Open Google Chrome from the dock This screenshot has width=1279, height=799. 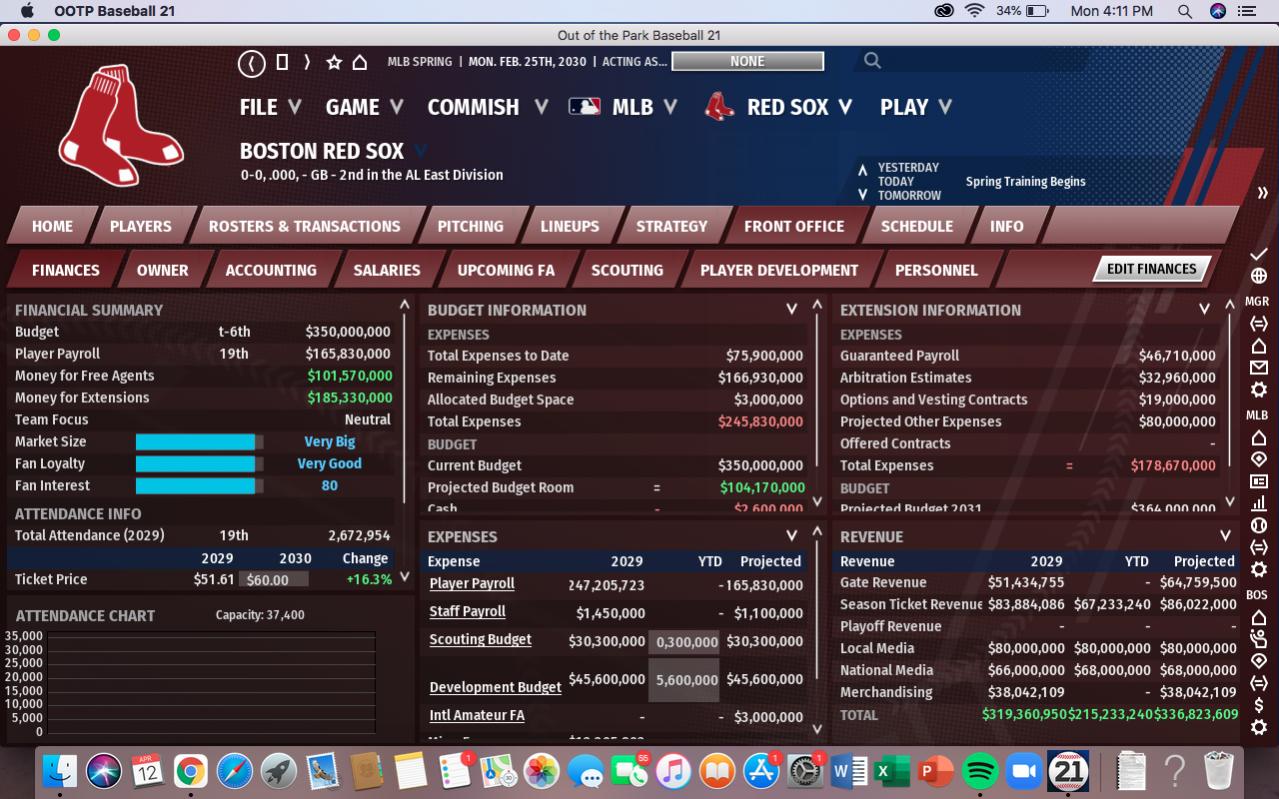click(191, 770)
